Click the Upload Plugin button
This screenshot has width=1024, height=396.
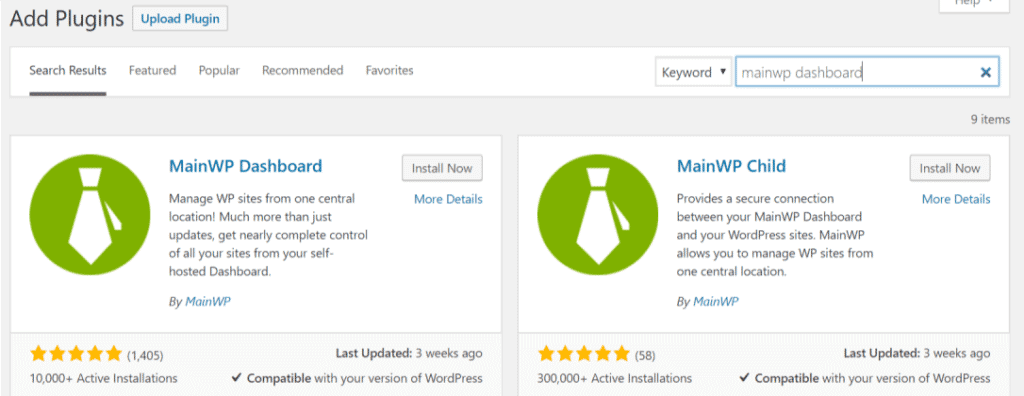coord(180,19)
